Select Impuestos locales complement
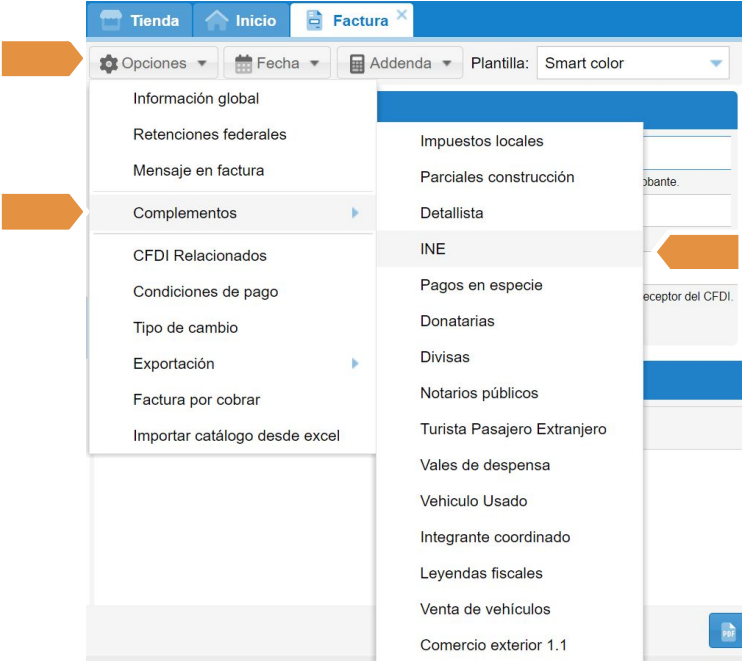 pos(482,141)
